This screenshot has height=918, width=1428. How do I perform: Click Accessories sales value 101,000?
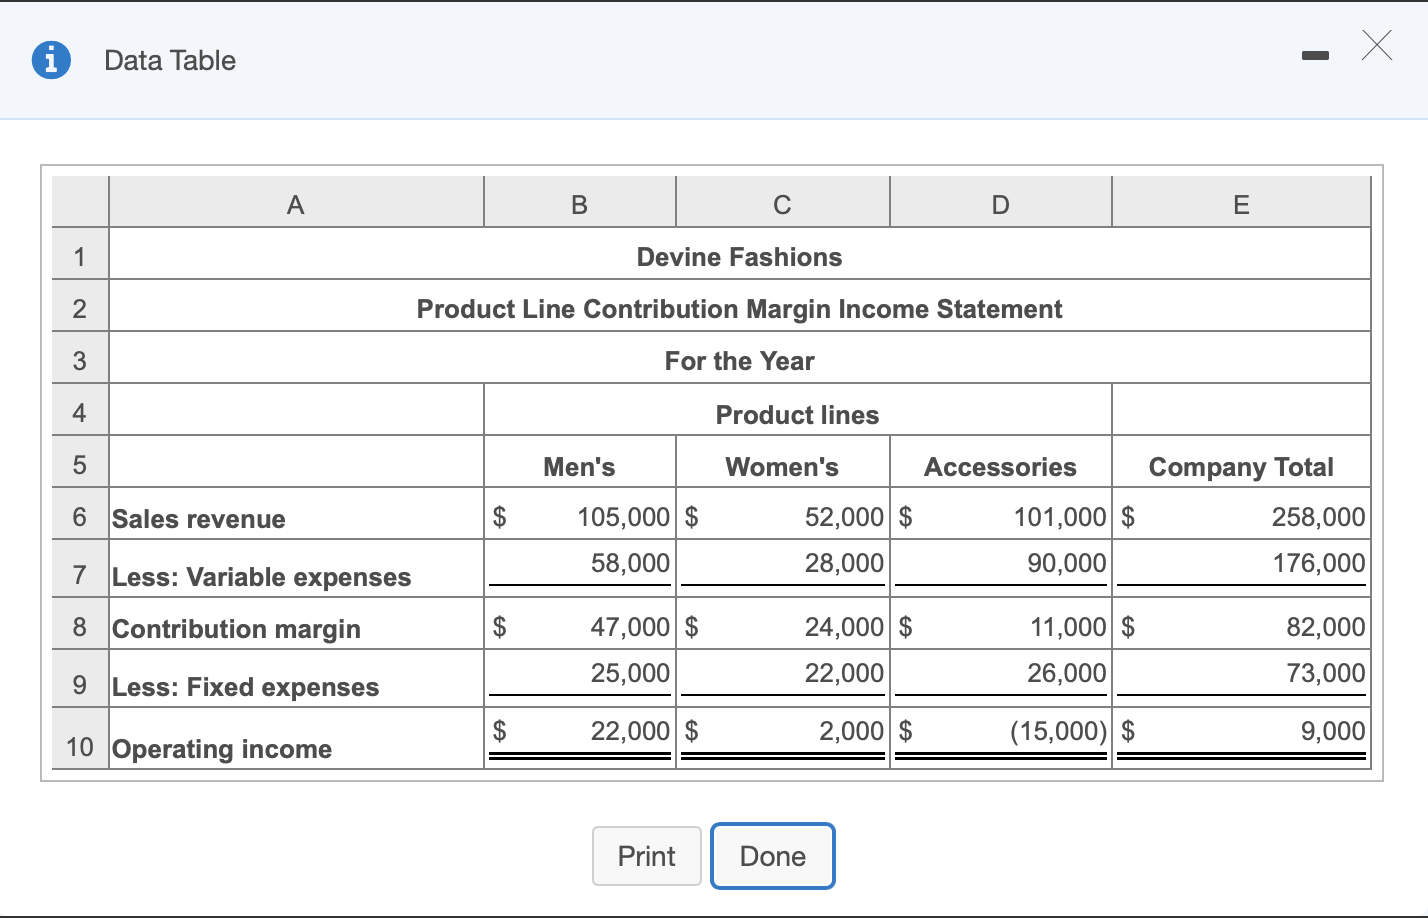(1060, 517)
